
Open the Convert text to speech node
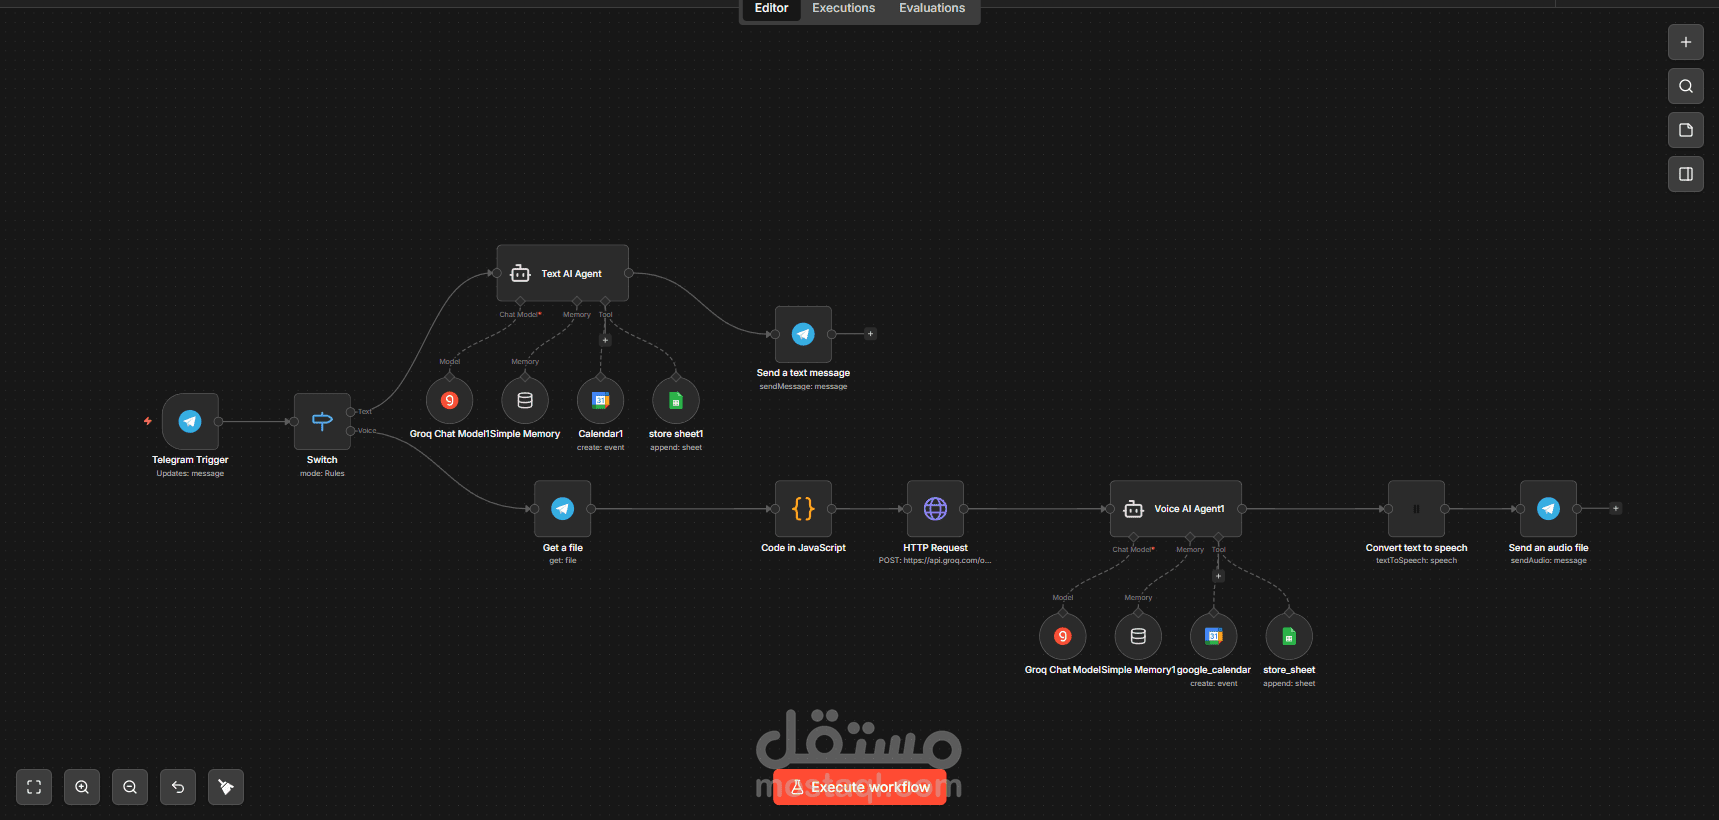tap(1416, 509)
